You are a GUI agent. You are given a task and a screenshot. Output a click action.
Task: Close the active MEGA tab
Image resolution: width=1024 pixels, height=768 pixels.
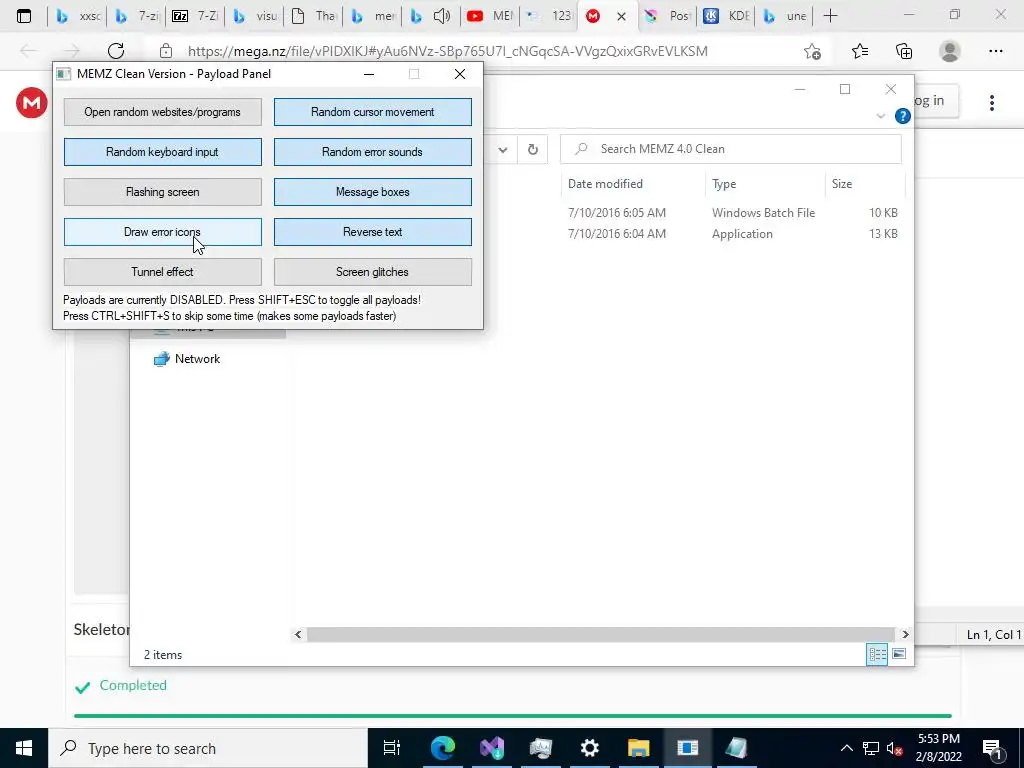point(622,16)
